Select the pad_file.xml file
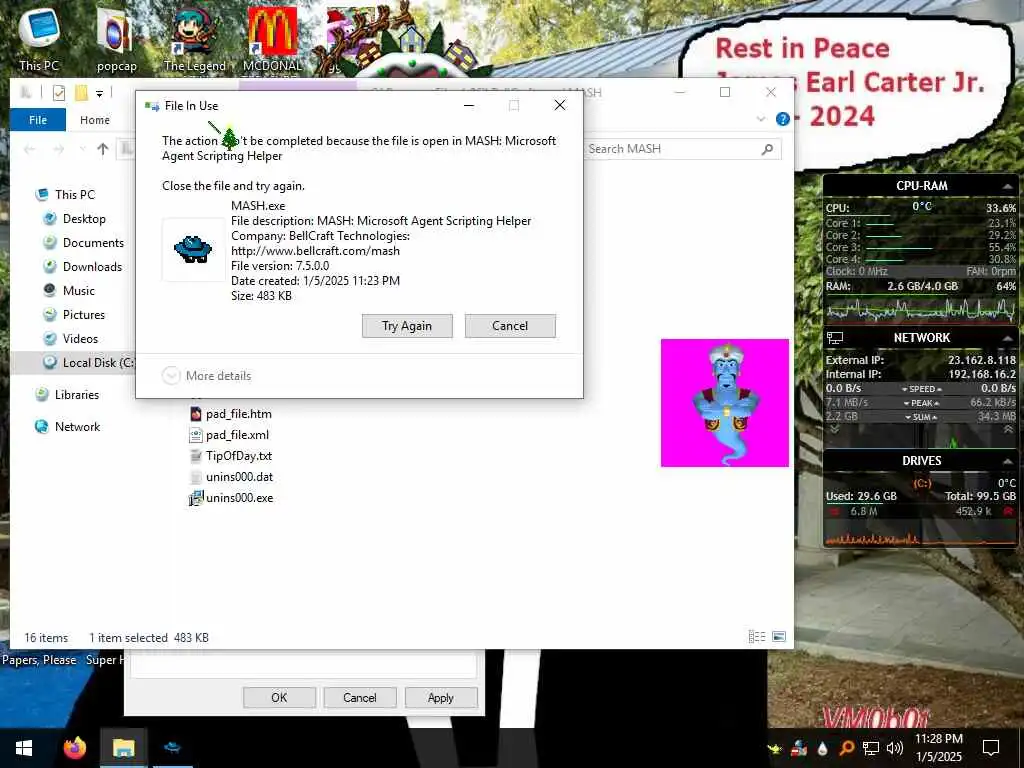1024x768 pixels. (x=229, y=434)
